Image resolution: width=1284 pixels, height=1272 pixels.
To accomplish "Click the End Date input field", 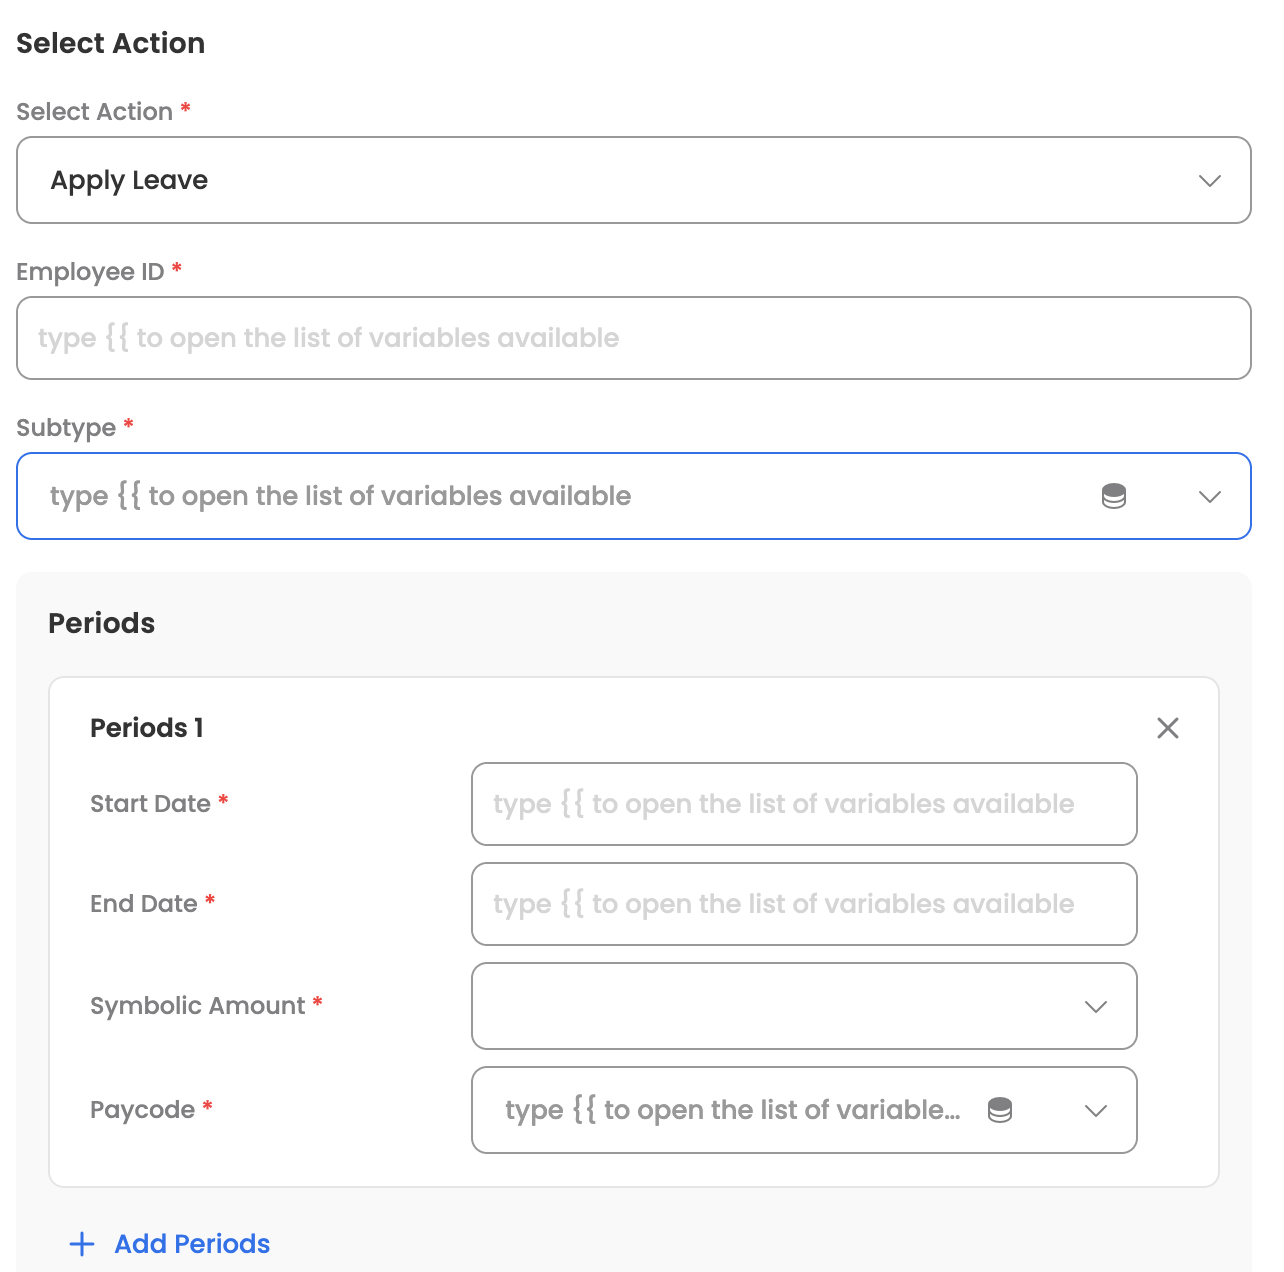I will pyautogui.click(x=804, y=904).
